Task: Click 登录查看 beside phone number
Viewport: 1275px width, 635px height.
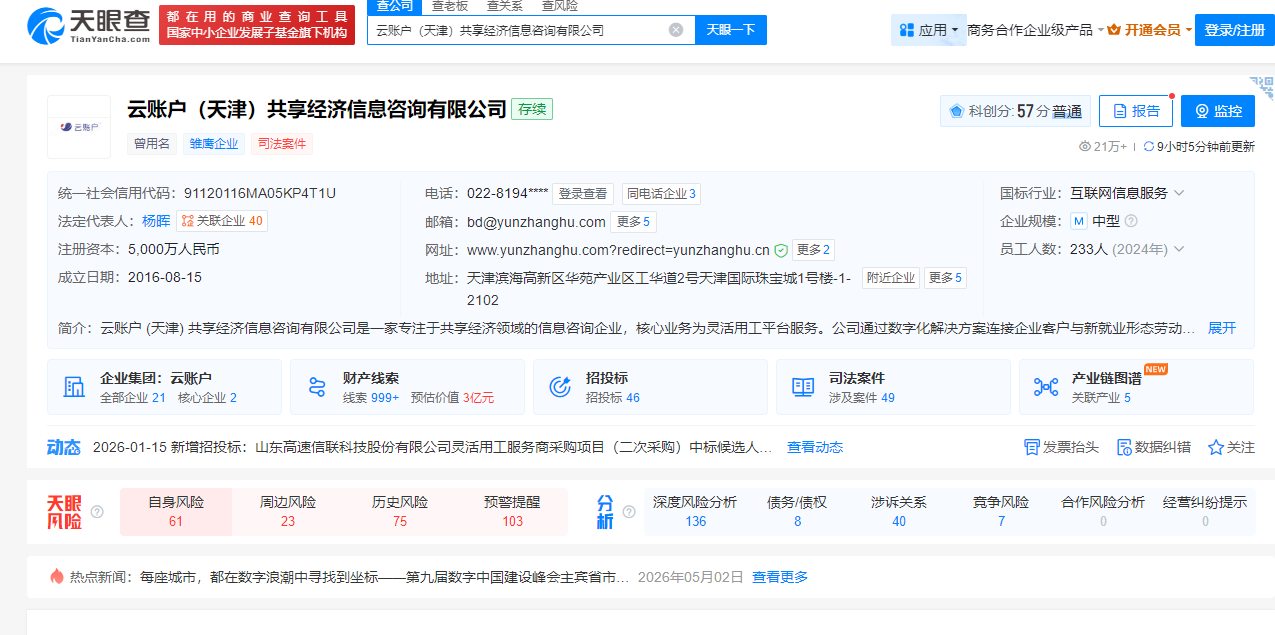Action: coord(583,194)
